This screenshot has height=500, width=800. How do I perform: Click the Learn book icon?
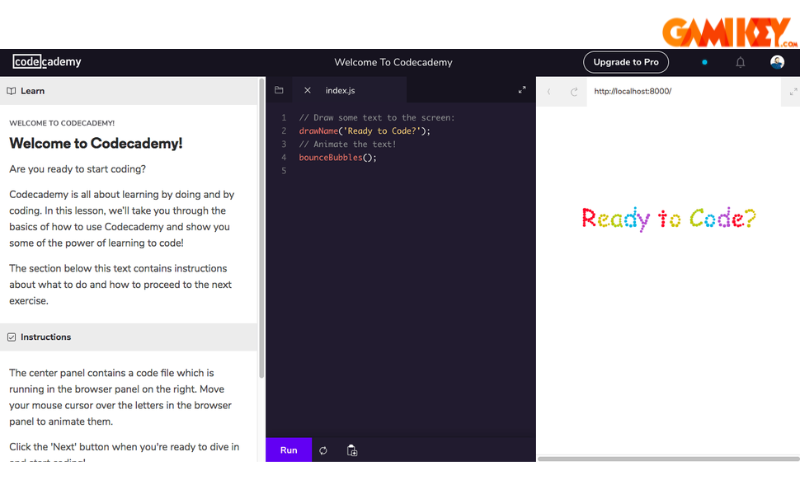coord(11,91)
